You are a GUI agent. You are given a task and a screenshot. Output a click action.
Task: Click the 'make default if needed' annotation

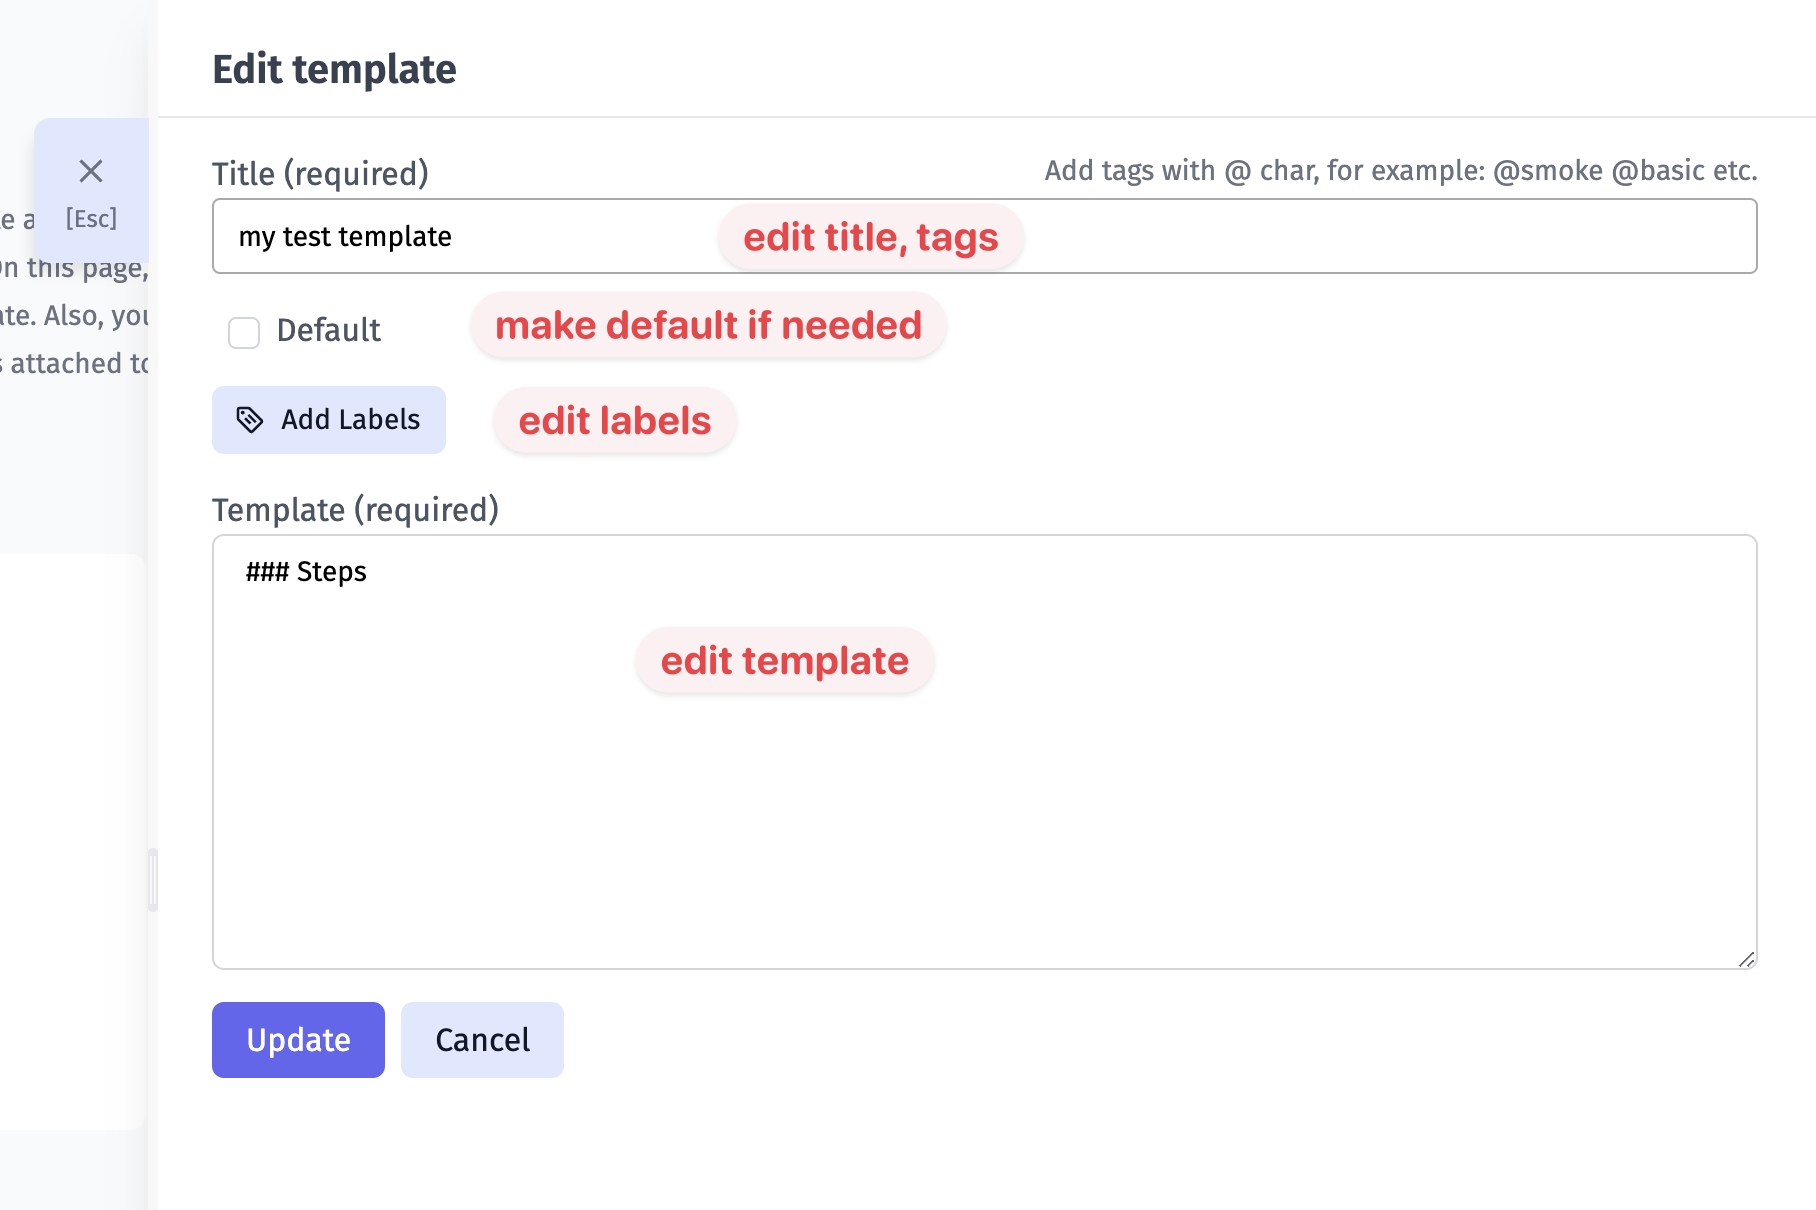[708, 326]
